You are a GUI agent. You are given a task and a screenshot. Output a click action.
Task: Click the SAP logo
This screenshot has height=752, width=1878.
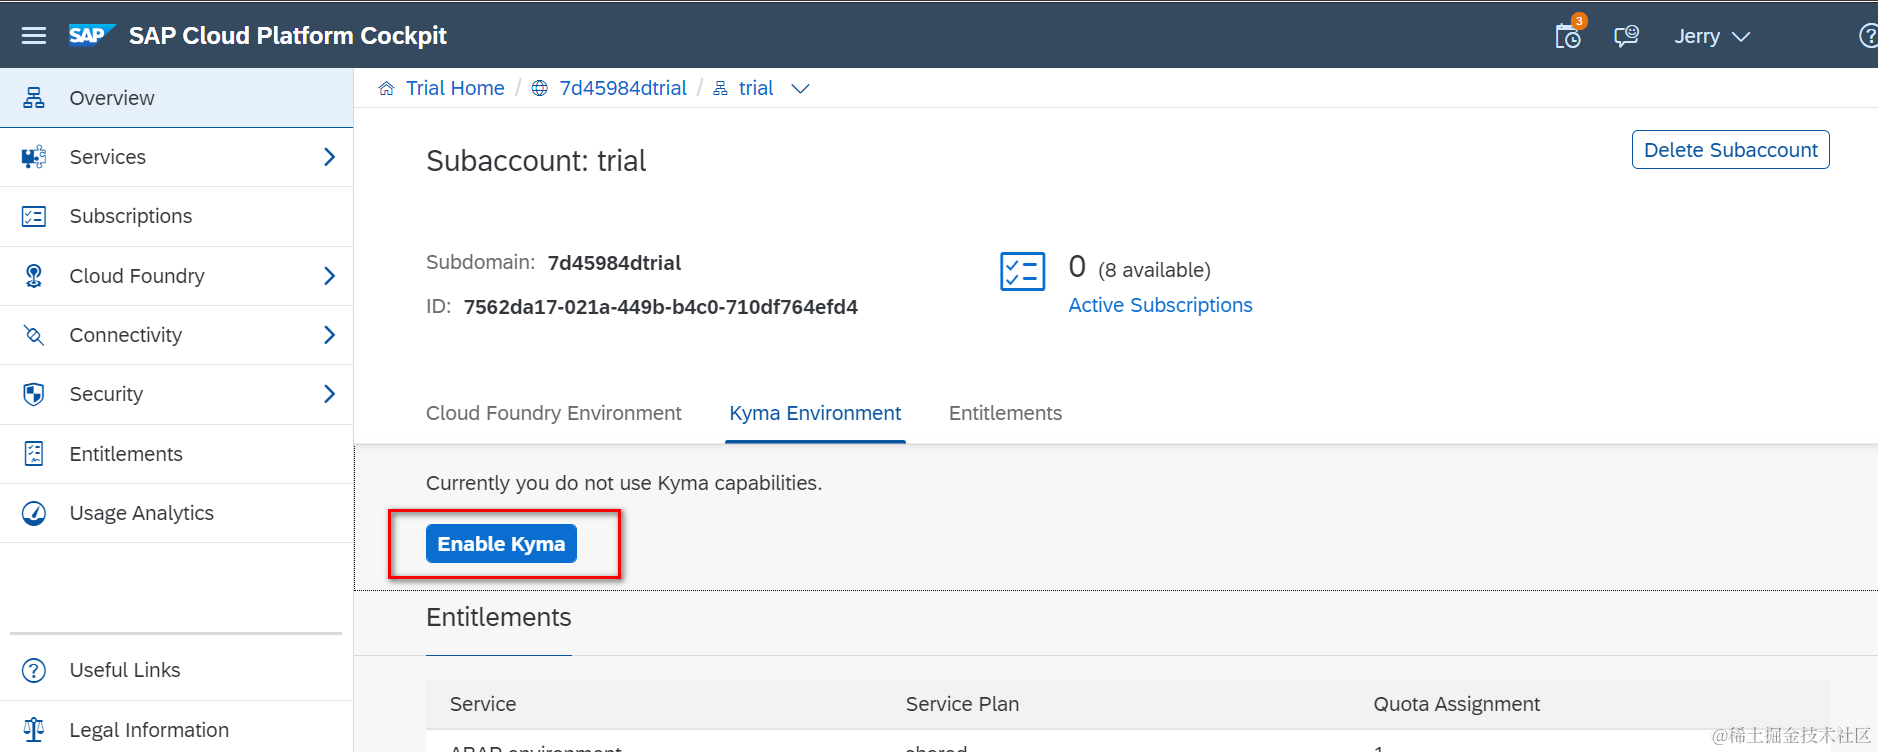click(91, 35)
